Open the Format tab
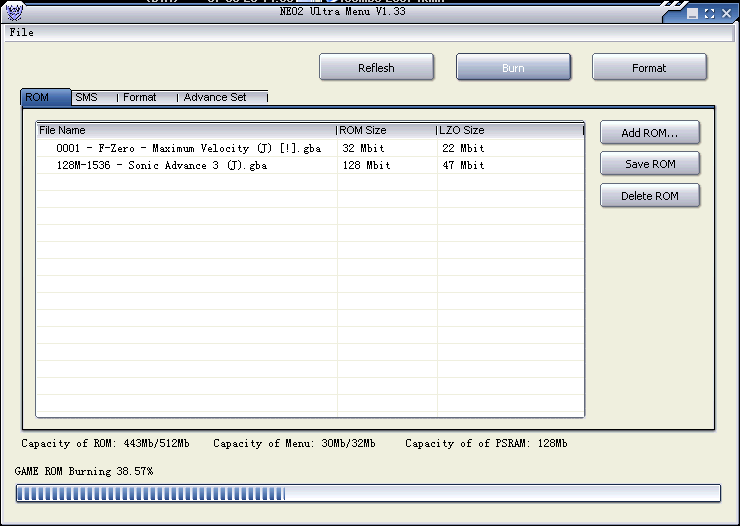This screenshot has width=740, height=526. point(140,97)
